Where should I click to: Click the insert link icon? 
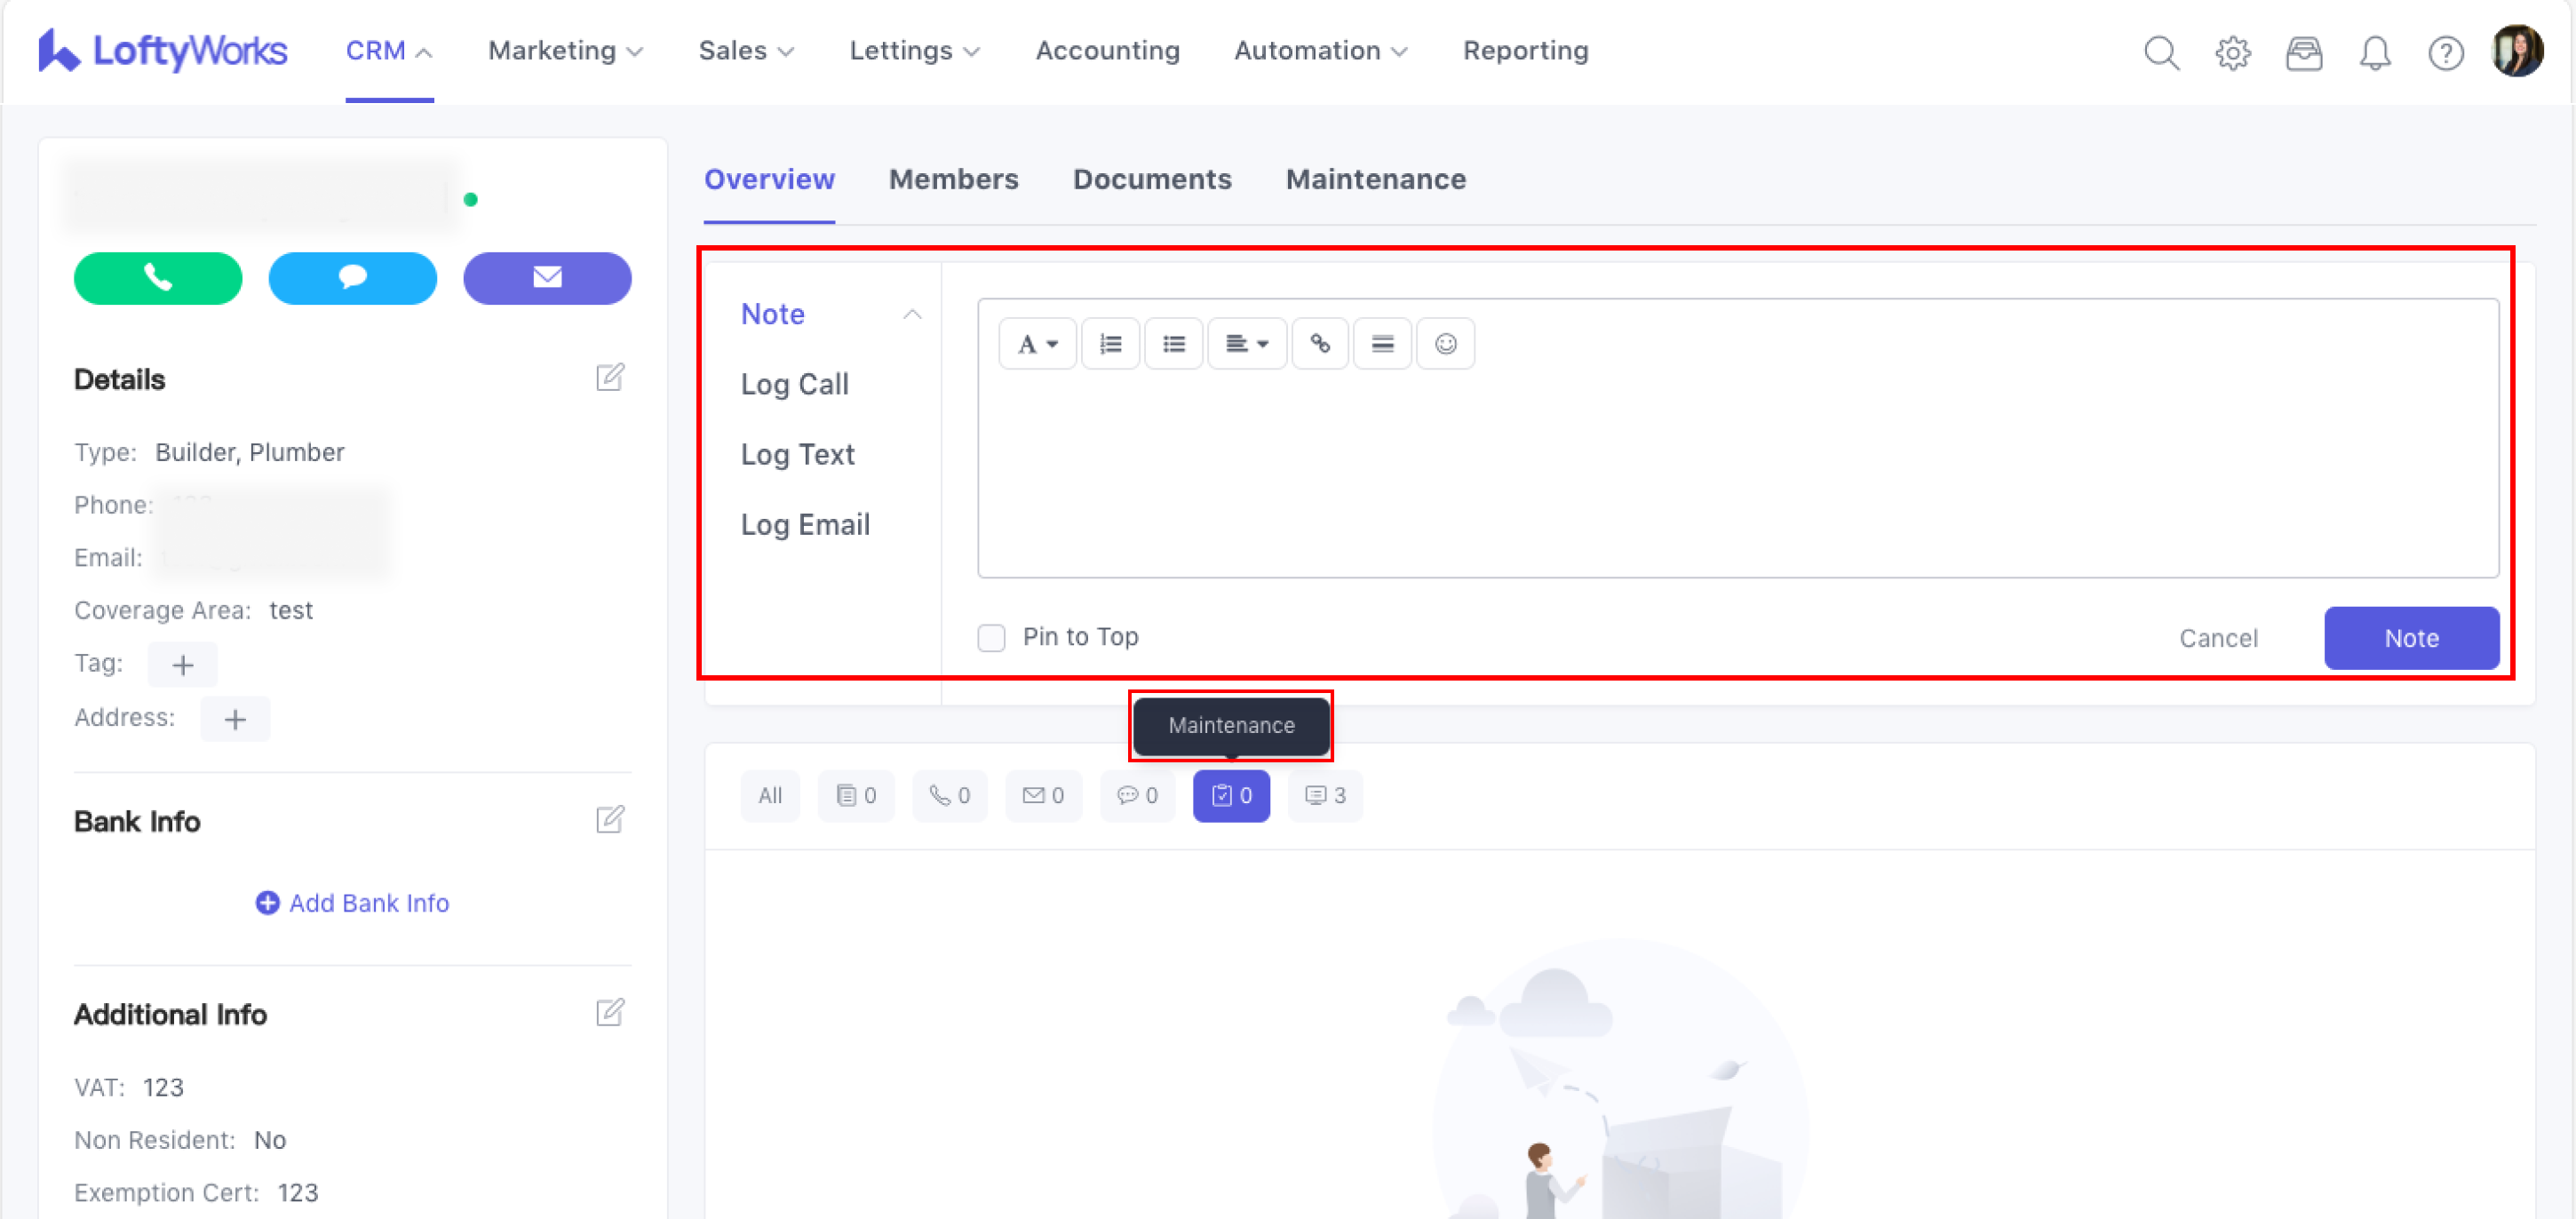click(1319, 344)
